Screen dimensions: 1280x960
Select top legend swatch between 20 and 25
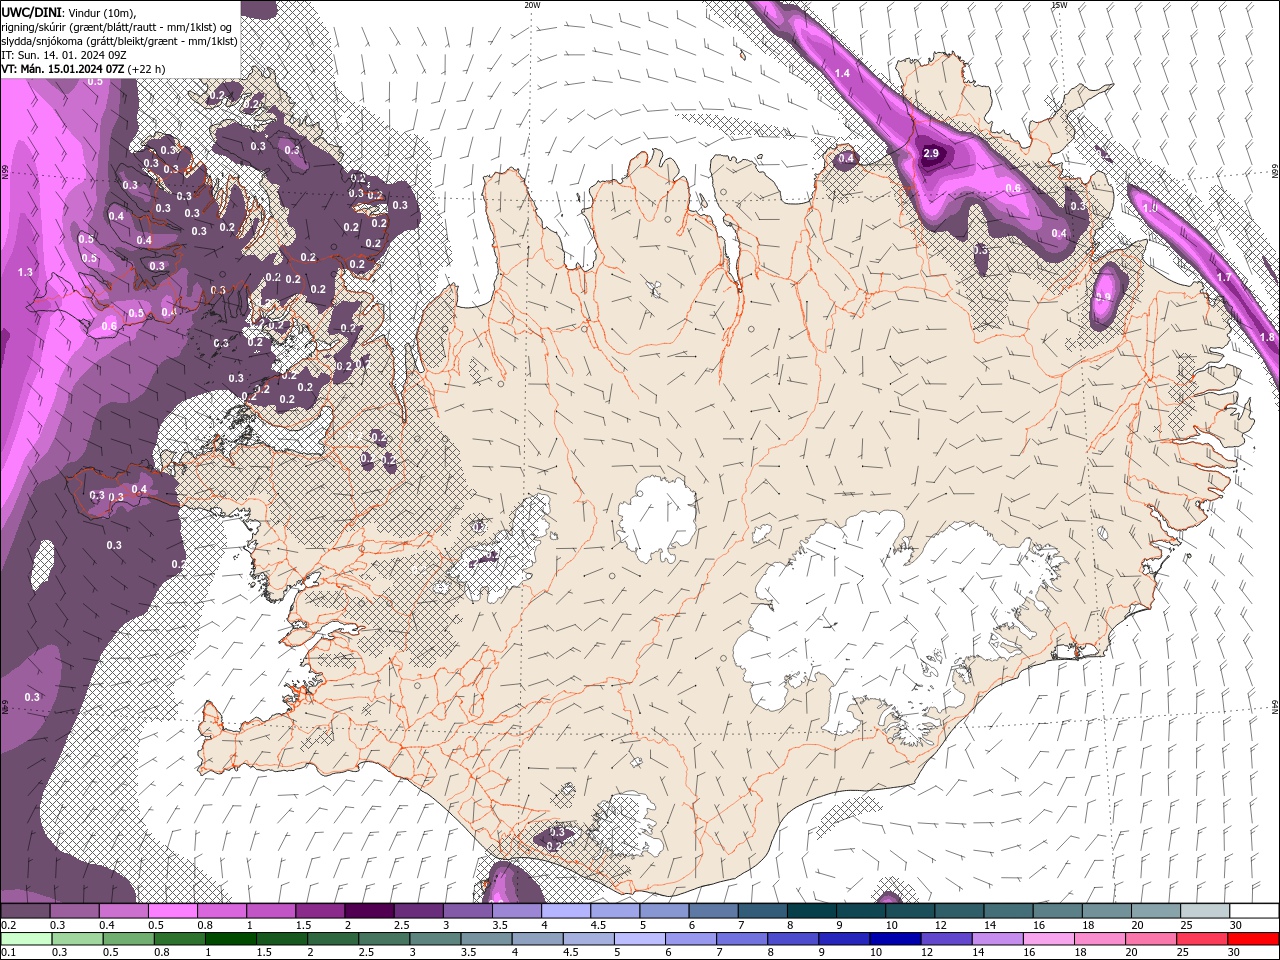point(1154,911)
